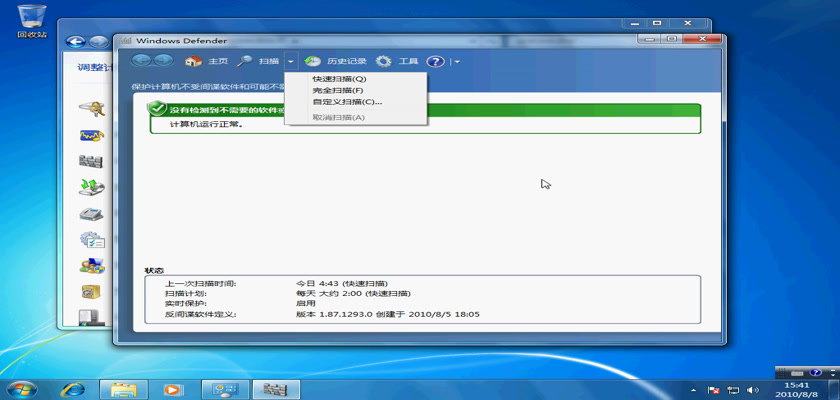Click the Scan (扫描) magnifier icon
The image size is (840, 400).
point(244,61)
